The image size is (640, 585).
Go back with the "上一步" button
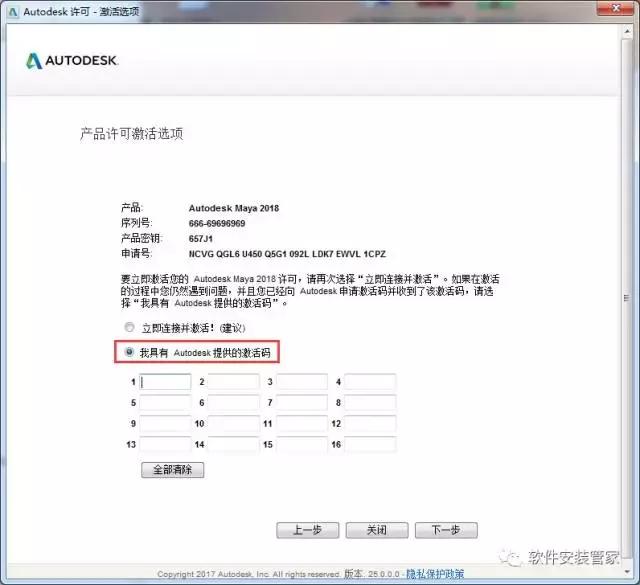(308, 530)
